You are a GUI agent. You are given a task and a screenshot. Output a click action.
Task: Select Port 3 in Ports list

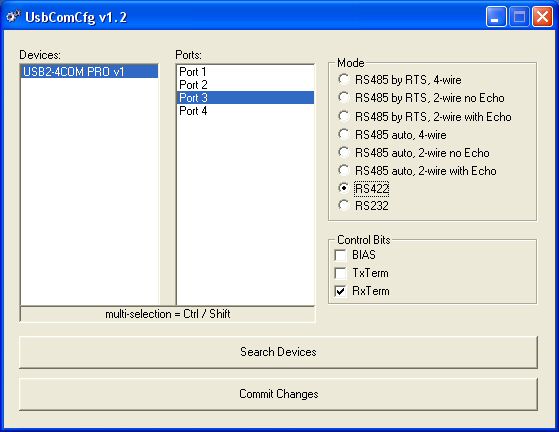tap(245, 98)
